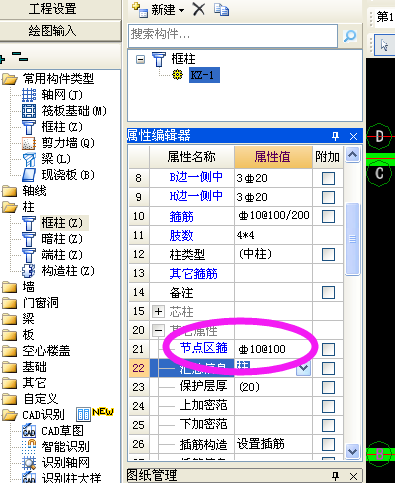The image size is (395, 483).
Task: Expand 墙 folder
Action: click(x=9, y=287)
